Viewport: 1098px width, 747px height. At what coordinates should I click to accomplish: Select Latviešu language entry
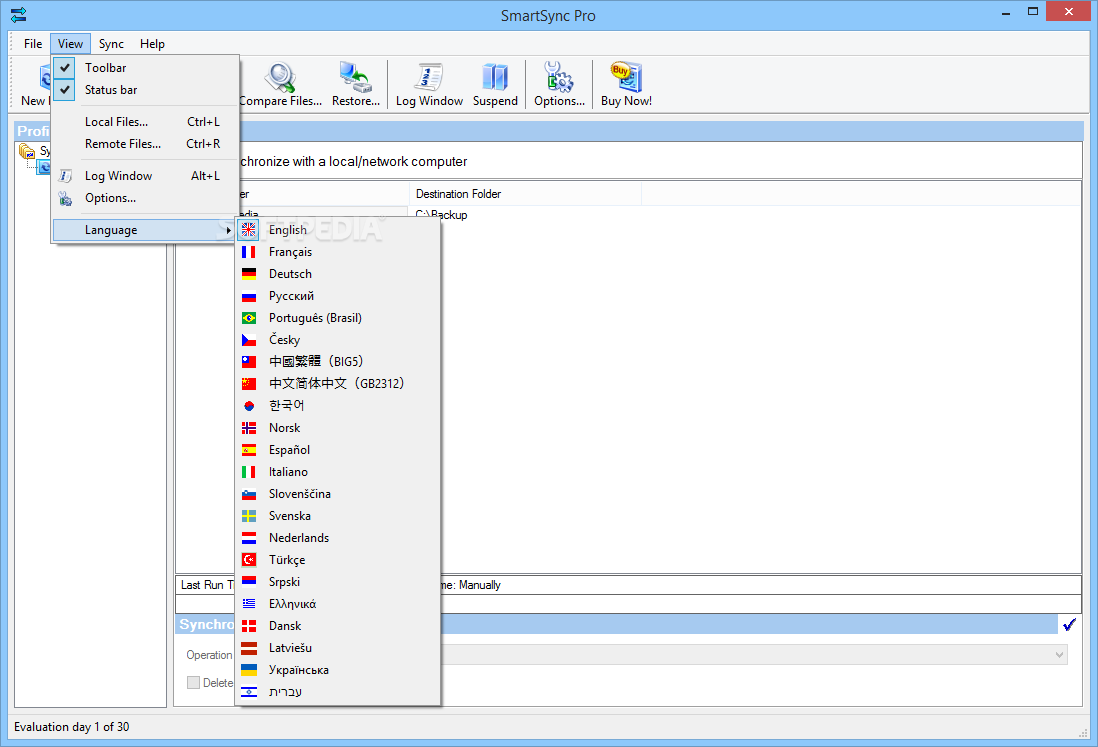point(338,648)
